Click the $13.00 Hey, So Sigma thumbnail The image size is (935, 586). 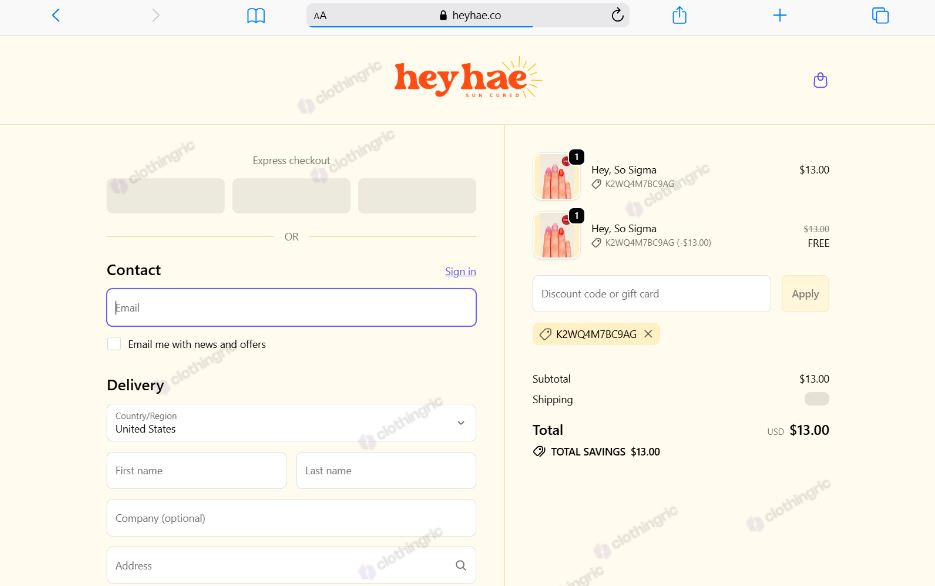point(556,176)
